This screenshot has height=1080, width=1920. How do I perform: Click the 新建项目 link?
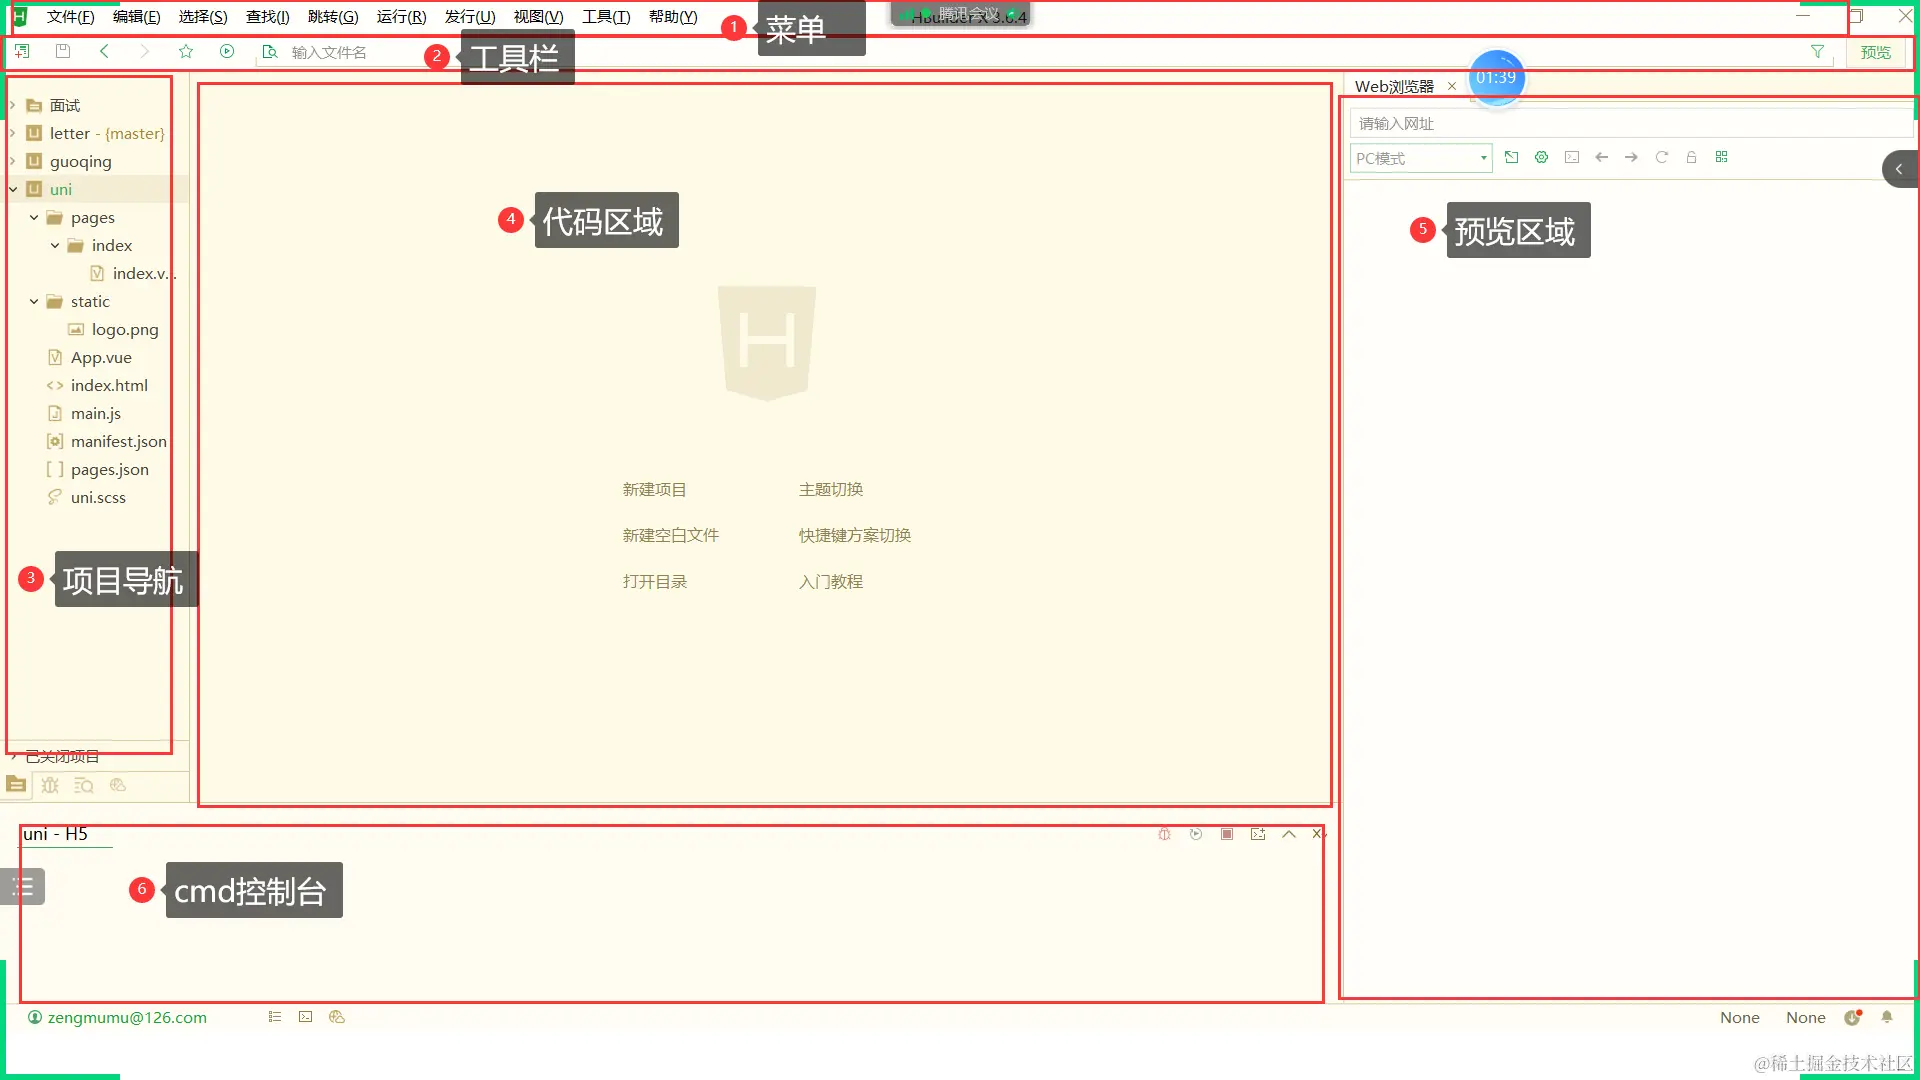click(654, 490)
